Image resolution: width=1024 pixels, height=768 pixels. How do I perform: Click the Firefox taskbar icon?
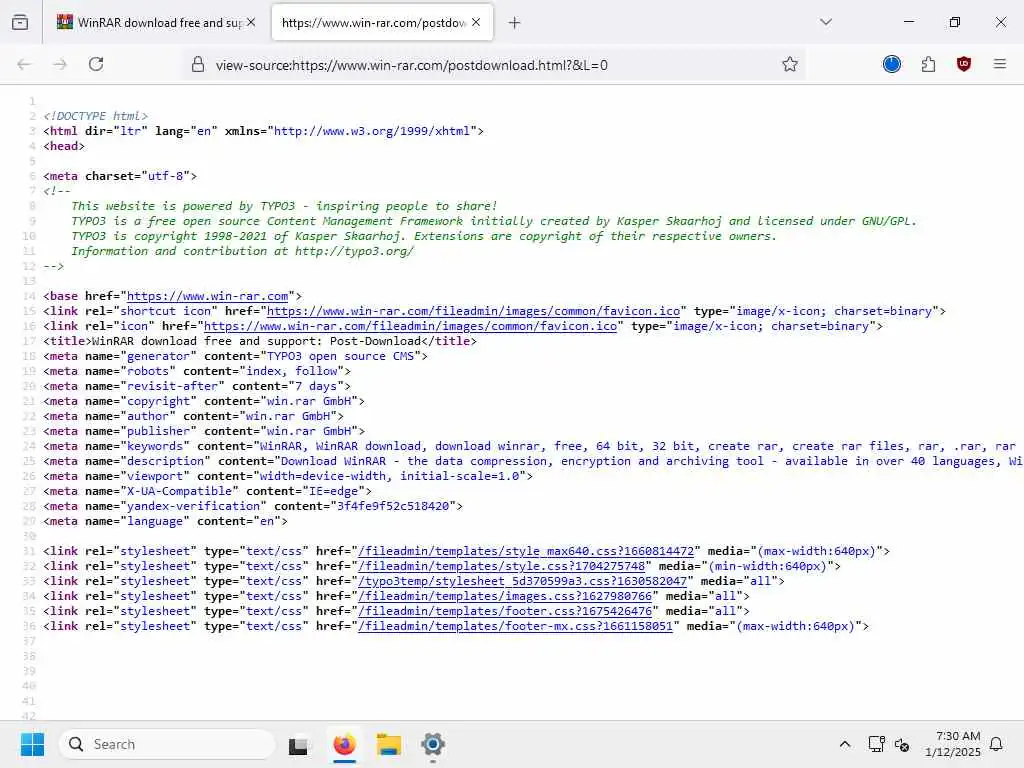[344, 744]
